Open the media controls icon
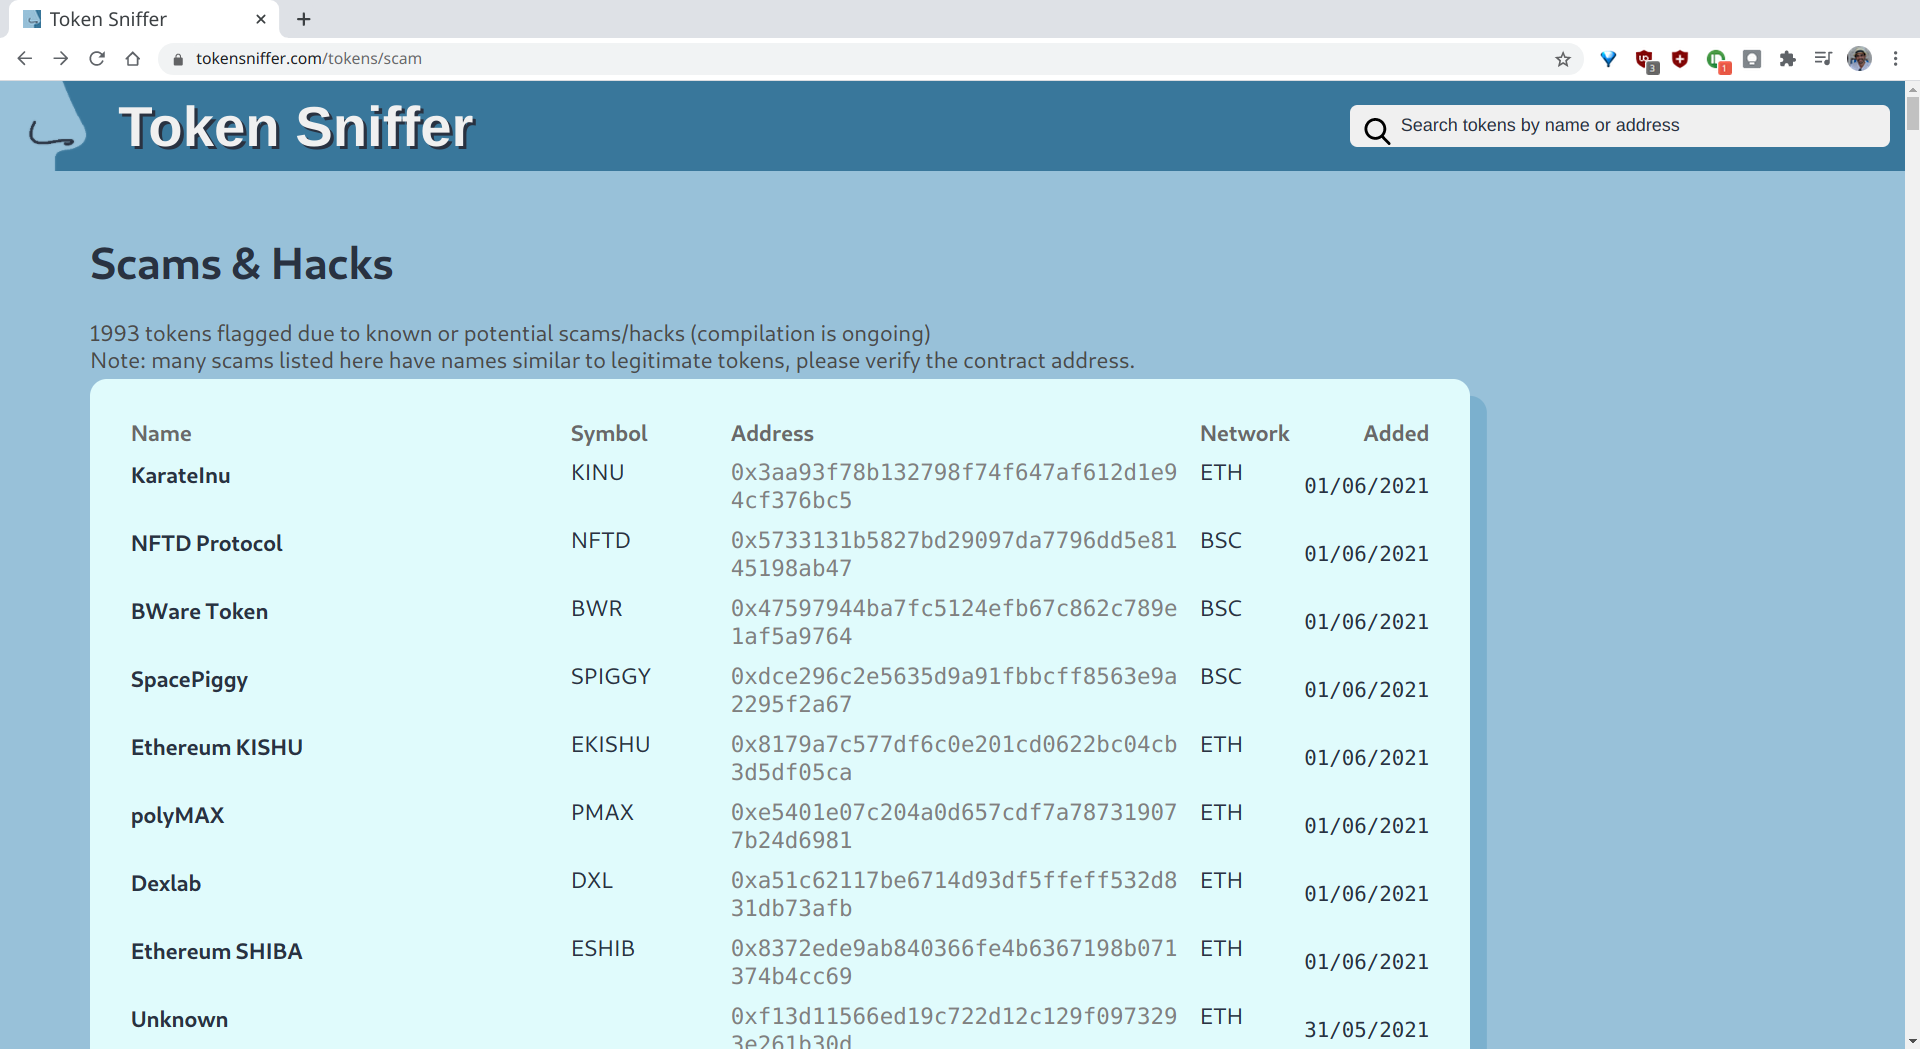The image size is (1920, 1049). point(1823,59)
